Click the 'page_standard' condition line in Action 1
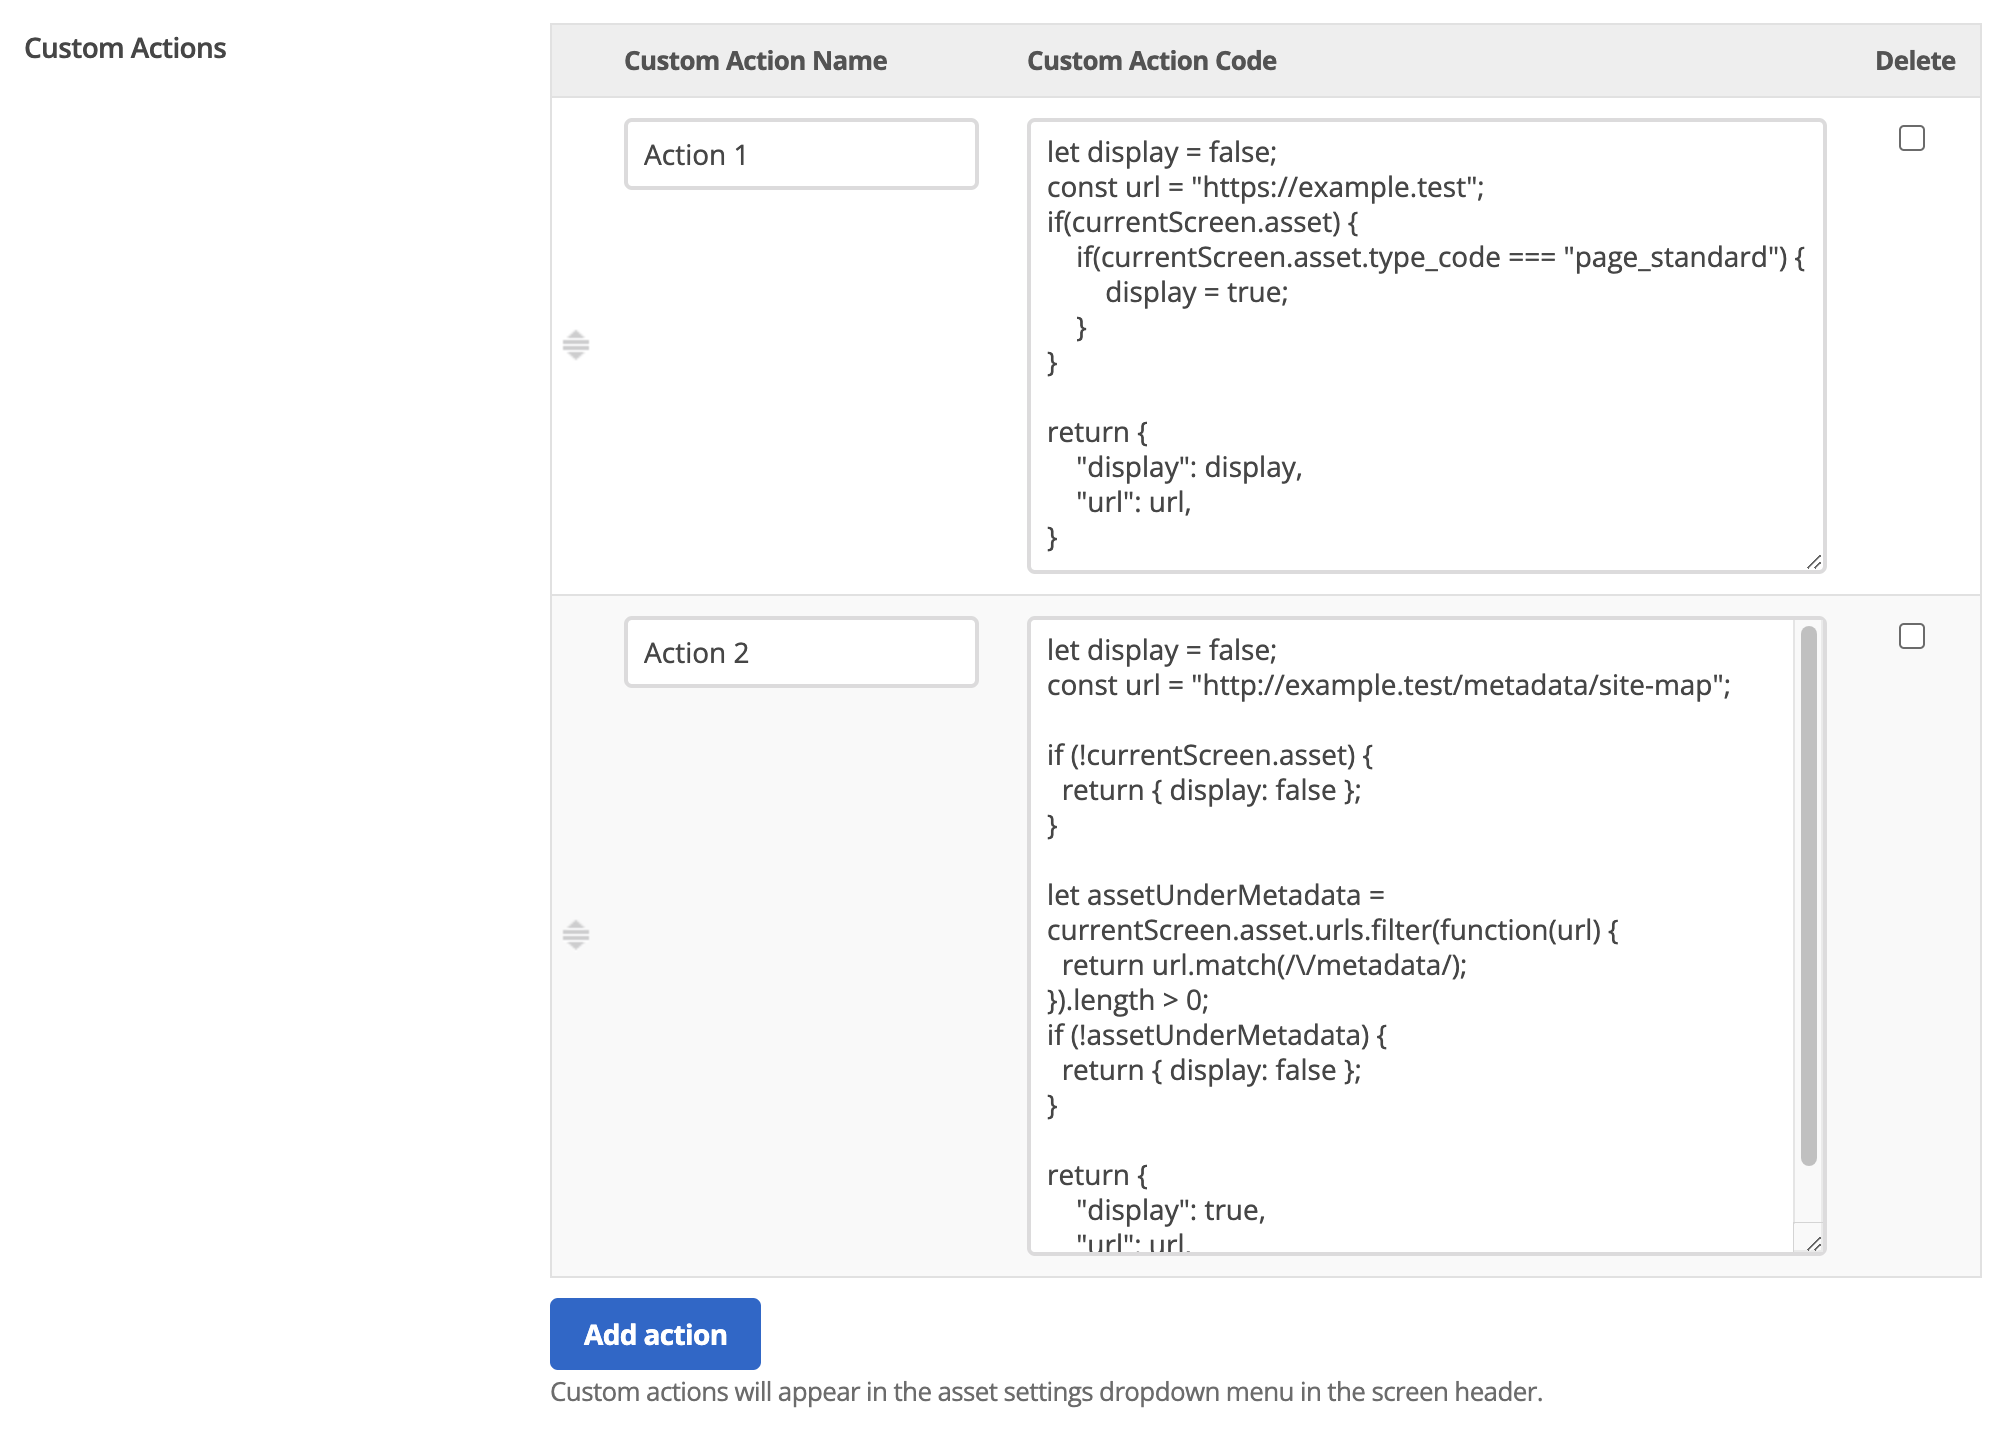 1440,257
